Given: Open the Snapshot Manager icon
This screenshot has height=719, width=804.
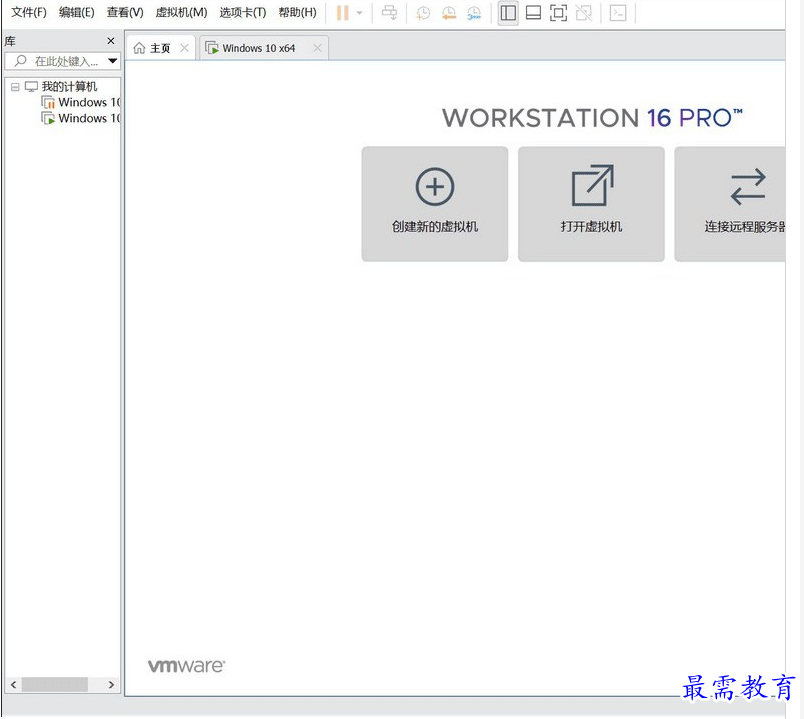Looking at the screenshot, I should 474,13.
